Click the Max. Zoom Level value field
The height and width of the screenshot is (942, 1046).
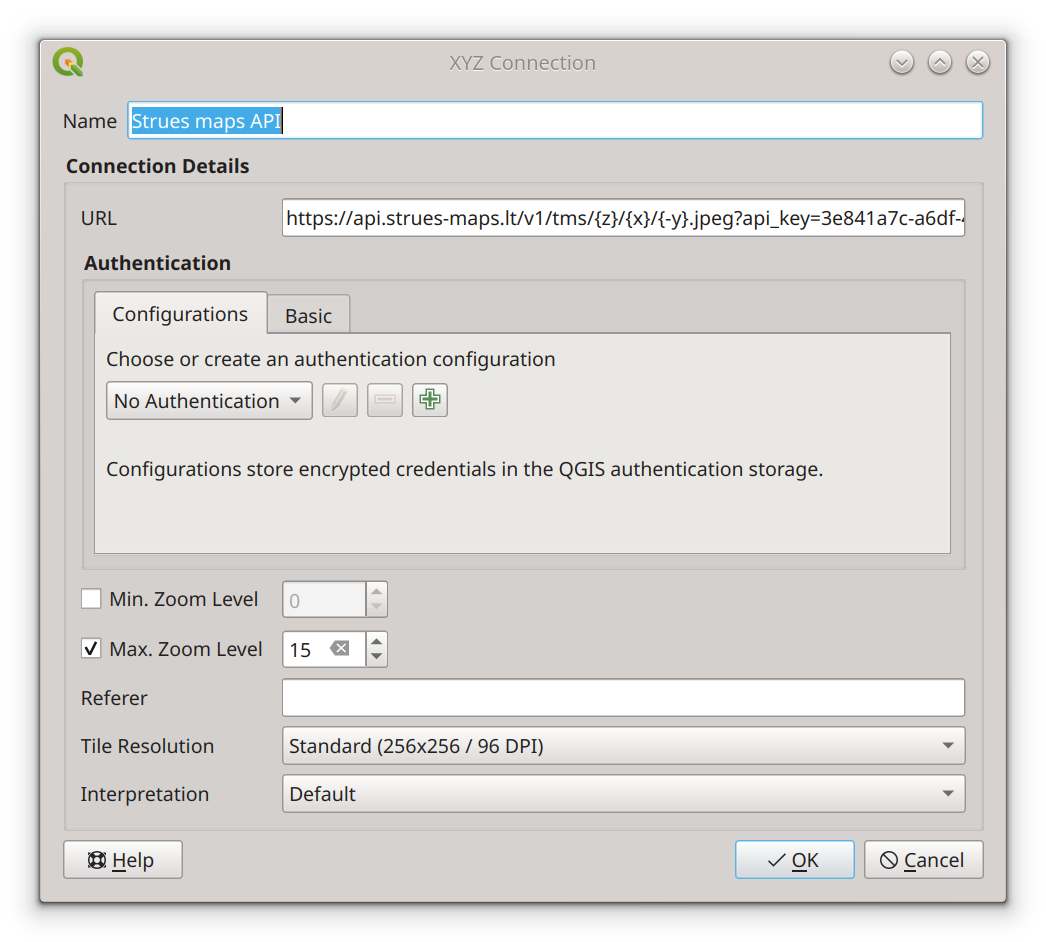(324, 649)
